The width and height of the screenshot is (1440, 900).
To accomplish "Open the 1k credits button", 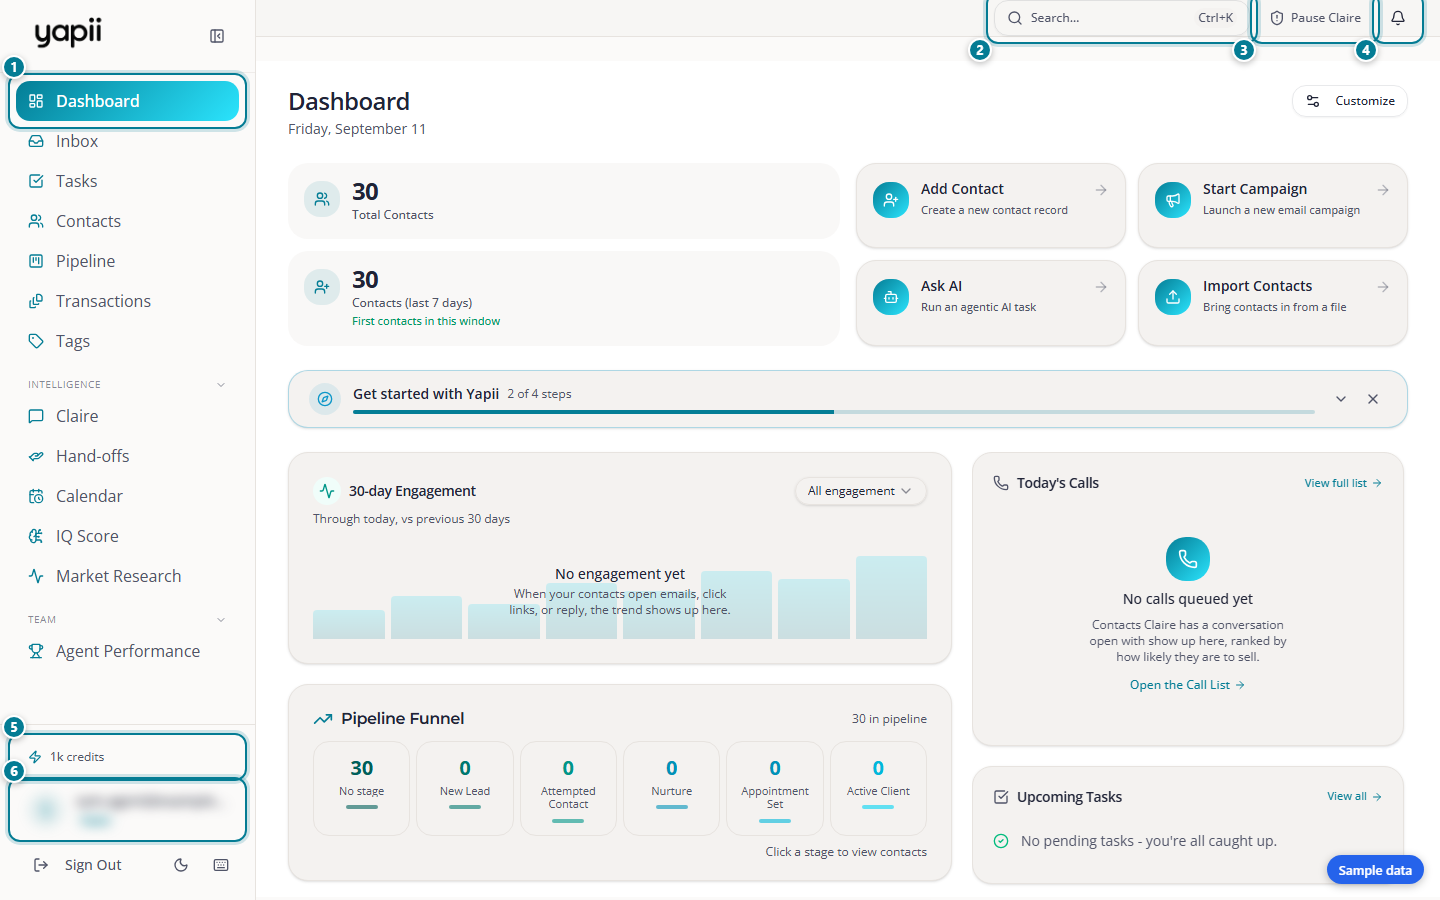I will pyautogui.click(x=128, y=757).
